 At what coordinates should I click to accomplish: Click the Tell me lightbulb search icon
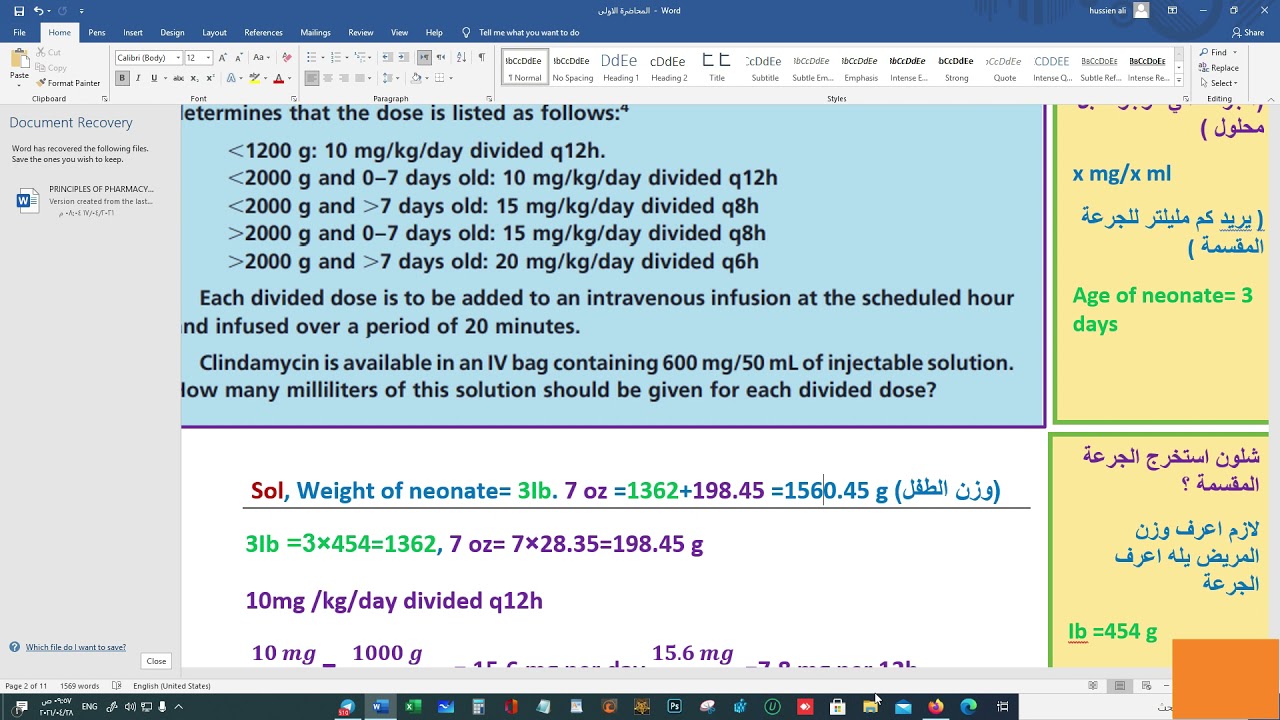(466, 33)
